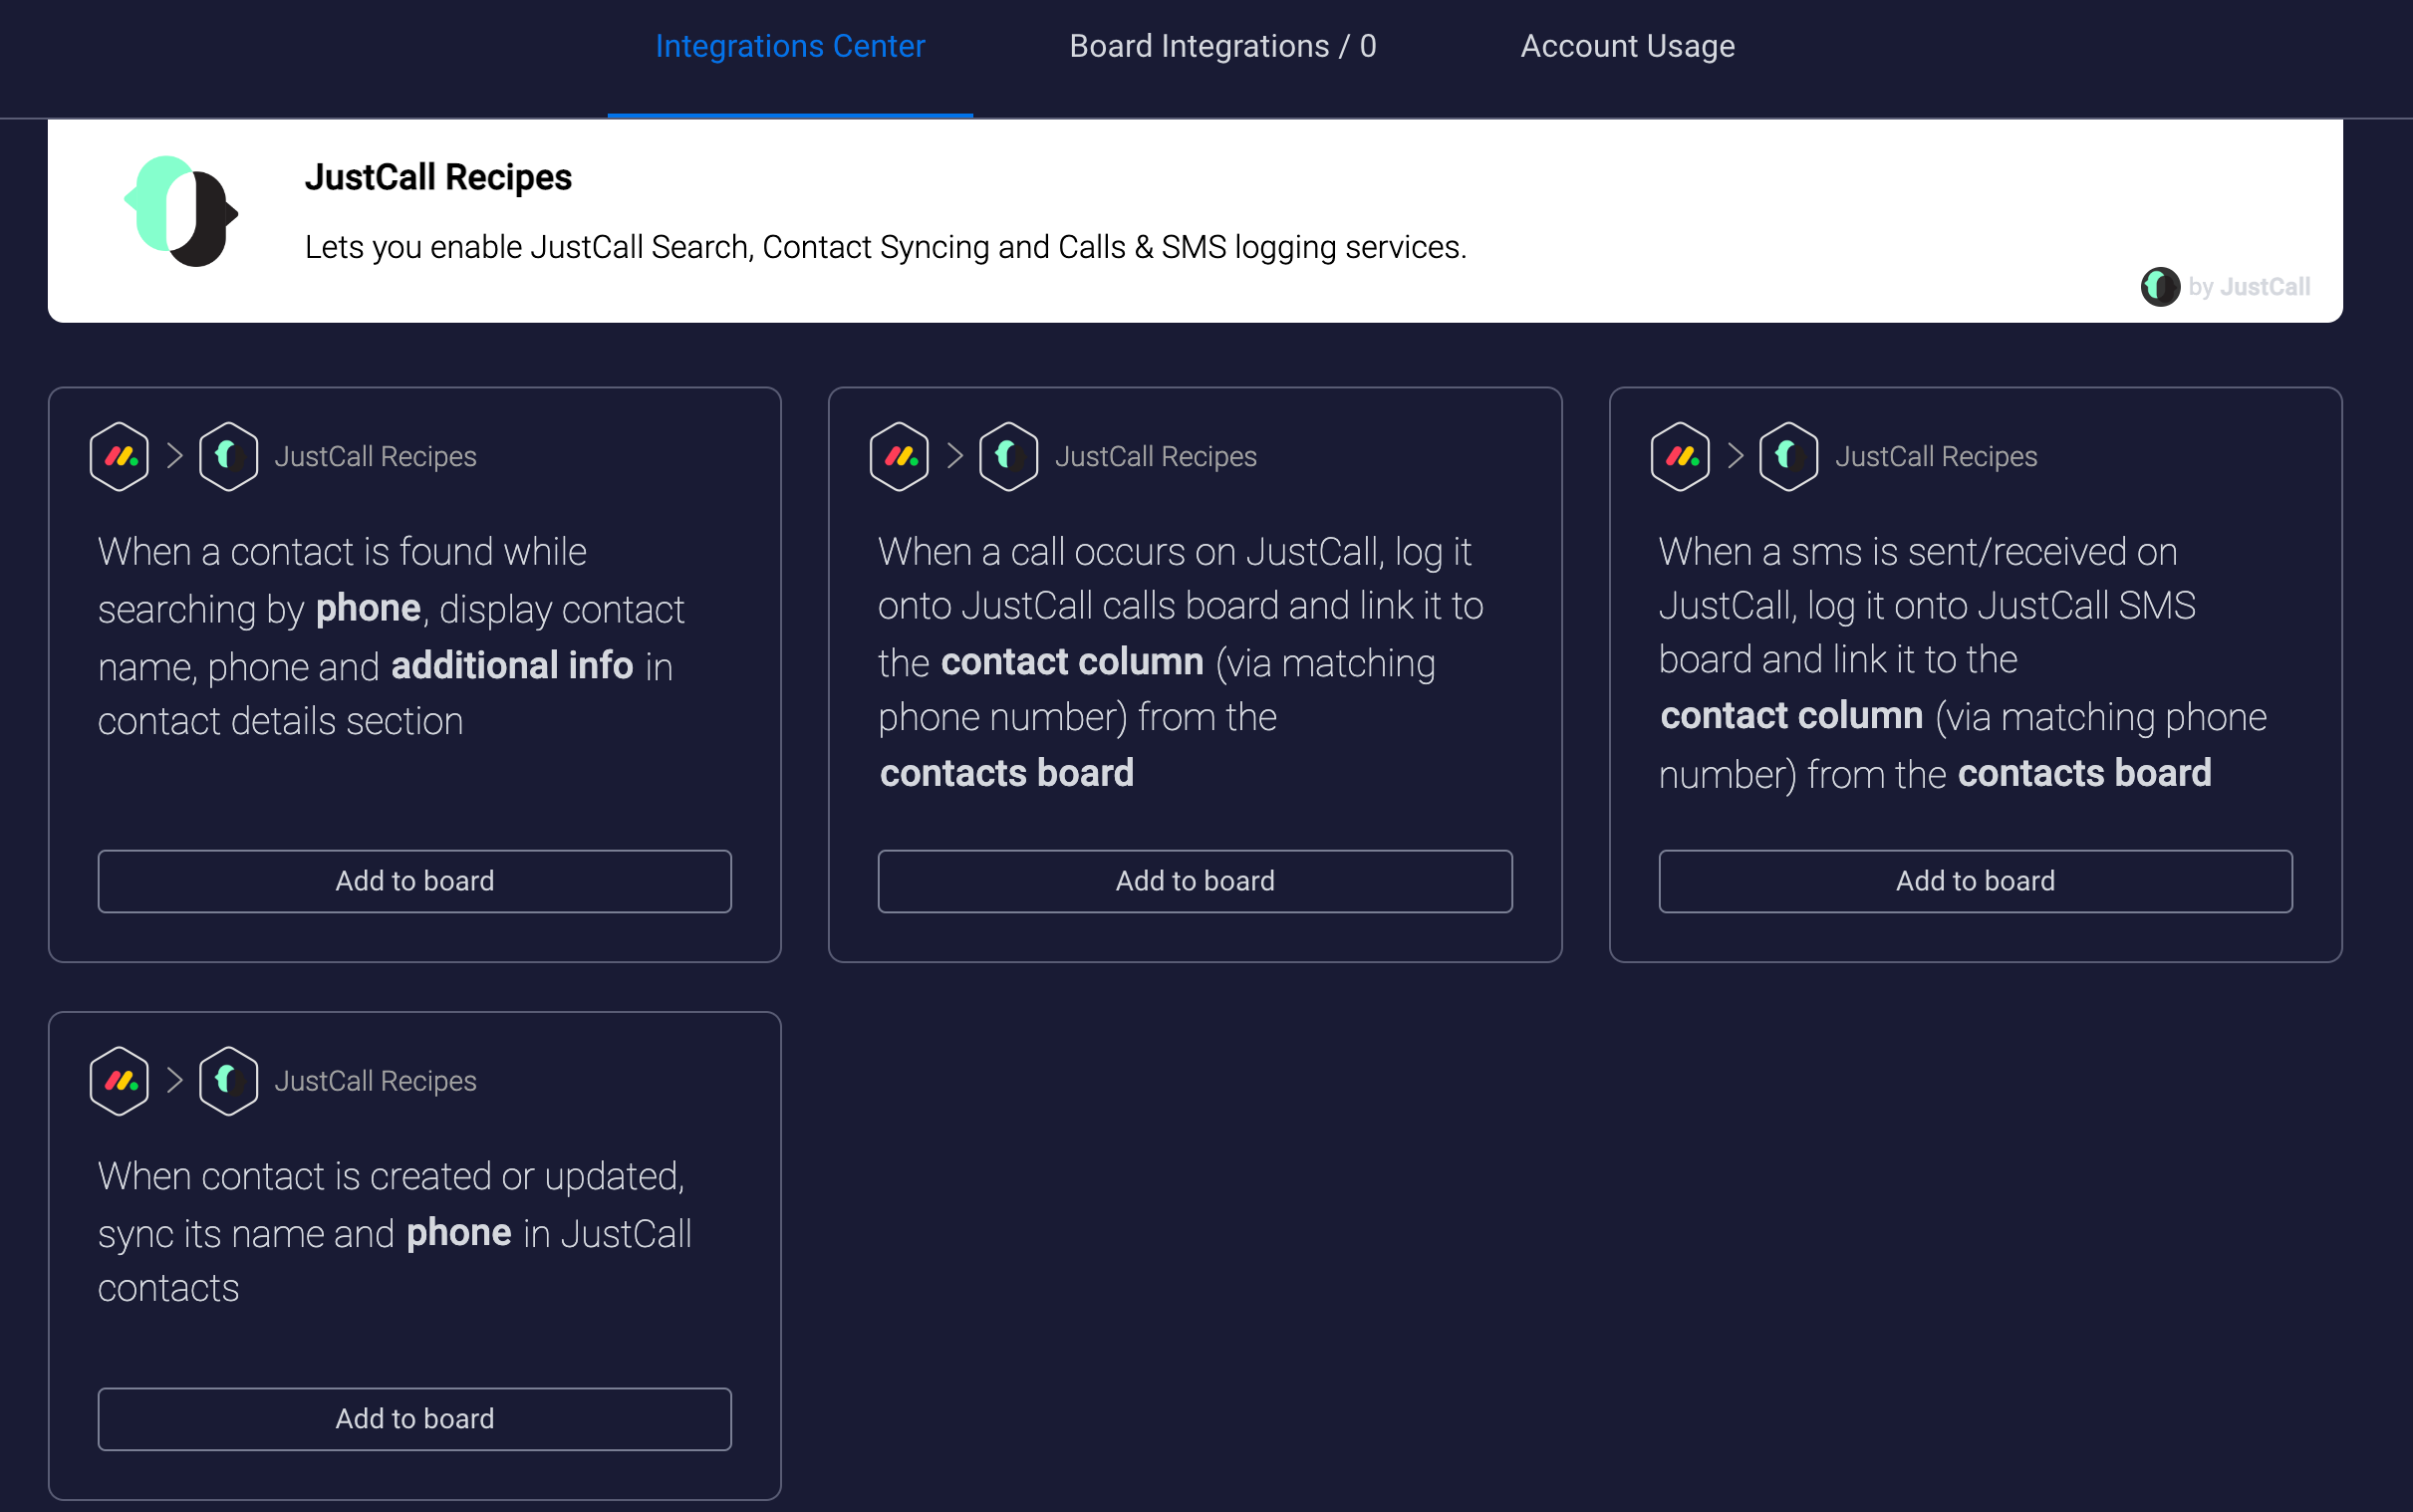Click "JustCall Recipes" label in contact sync card

click(x=375, y=1081)
